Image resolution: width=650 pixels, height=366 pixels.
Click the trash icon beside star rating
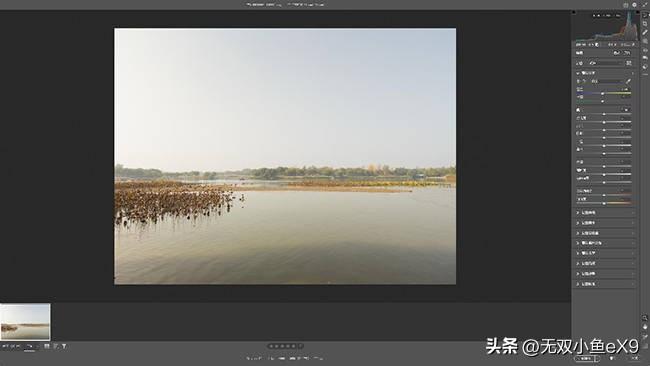[301, 346]
